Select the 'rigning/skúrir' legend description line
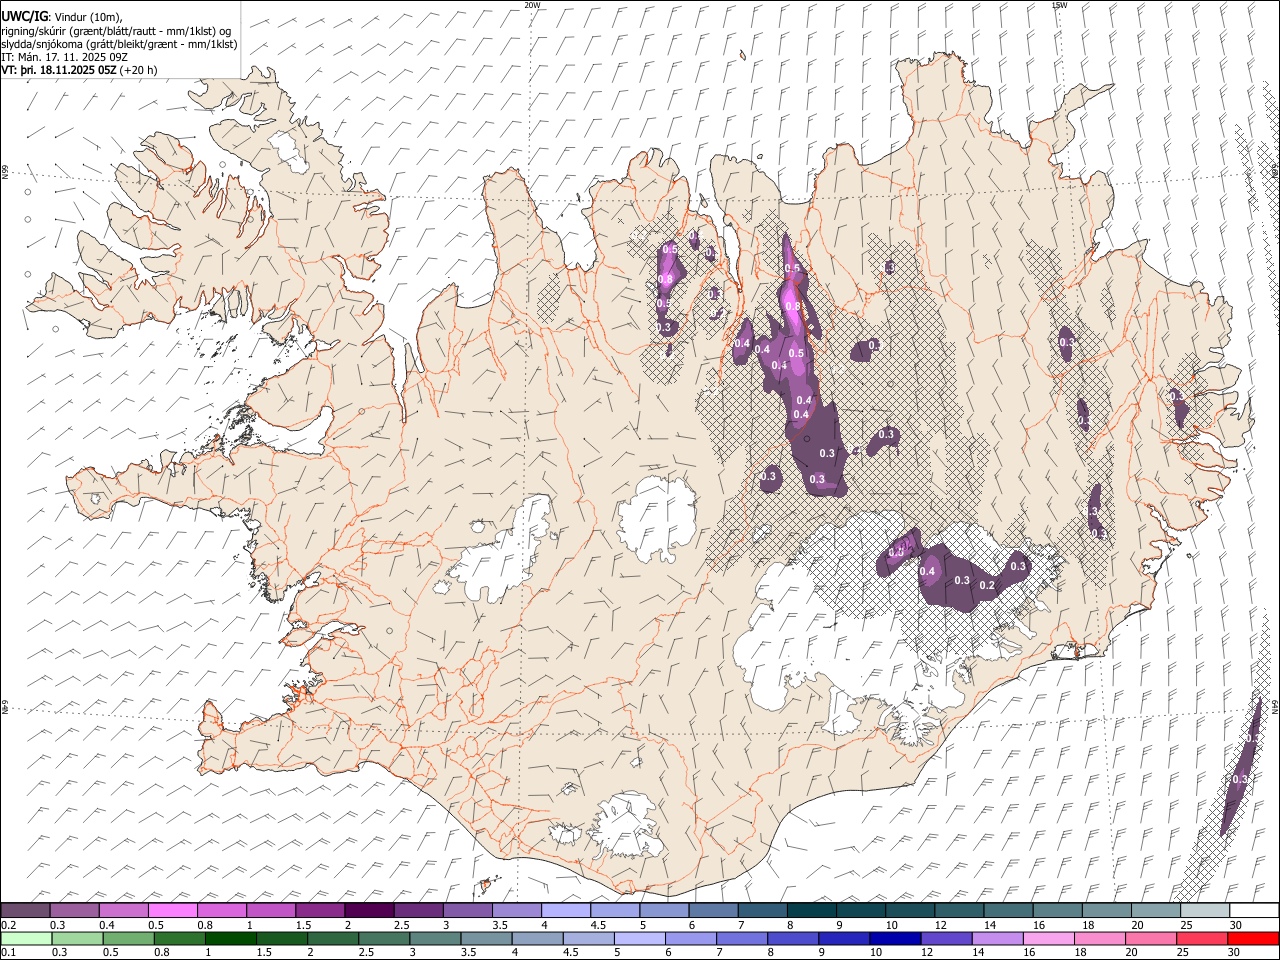Viewport: 1280px width, 960px height. 116,31
